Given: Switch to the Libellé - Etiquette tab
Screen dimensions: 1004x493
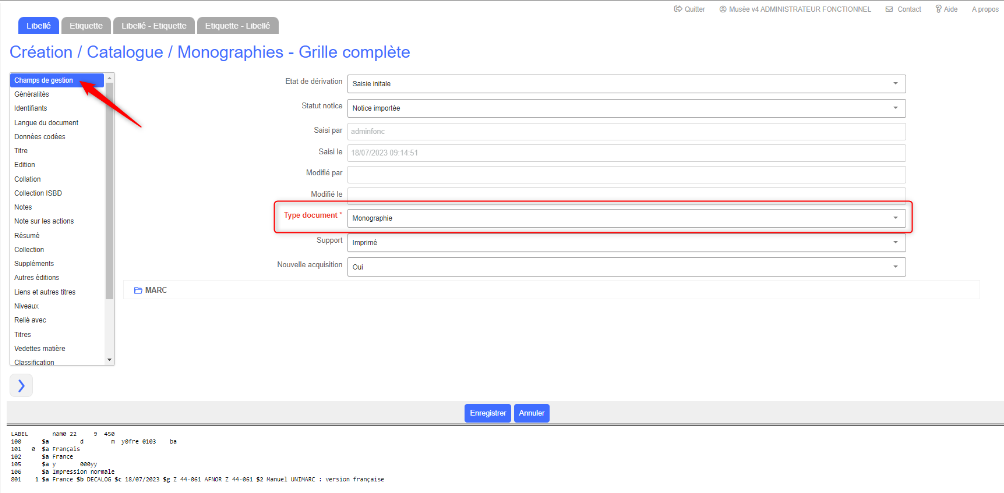Looking at the screenshot, I should point(153,25).
